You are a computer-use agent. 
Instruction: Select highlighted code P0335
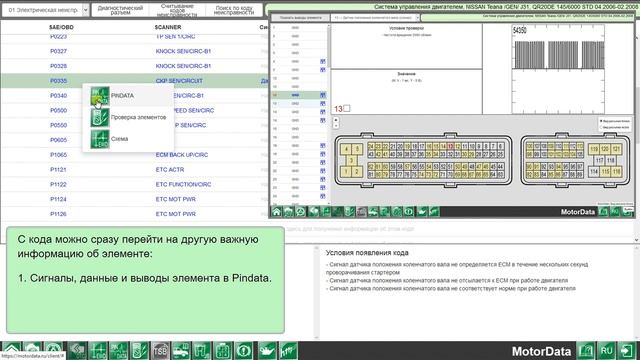pyautogui.click(x=58, y=81)
